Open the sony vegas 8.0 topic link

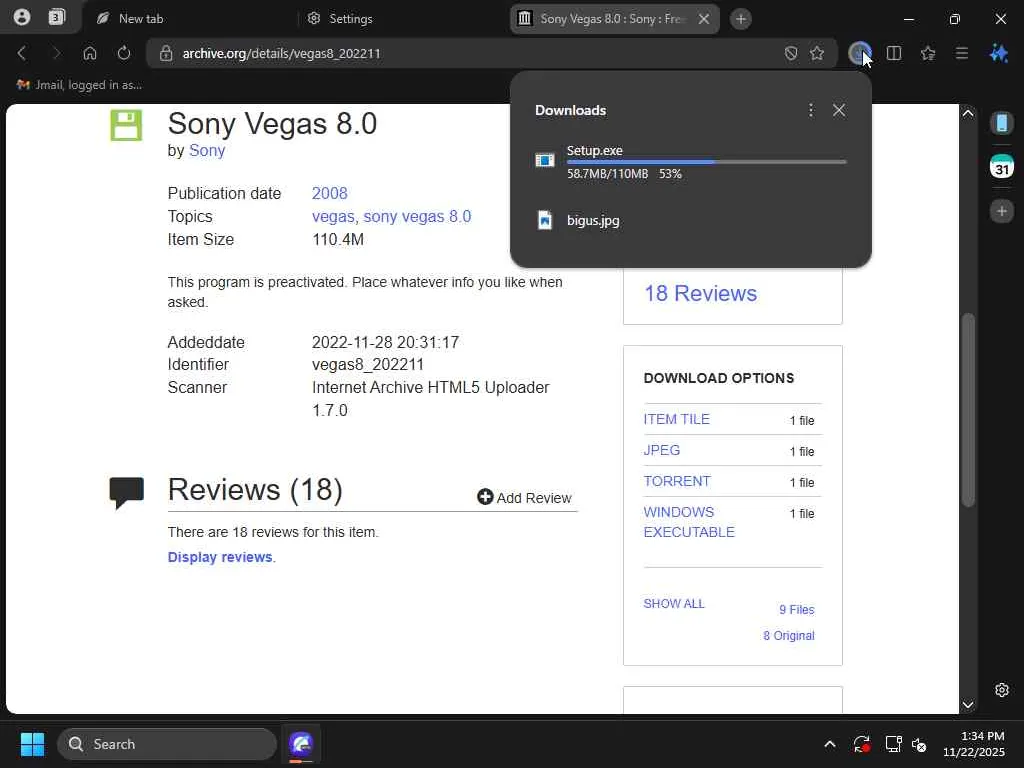417,216
